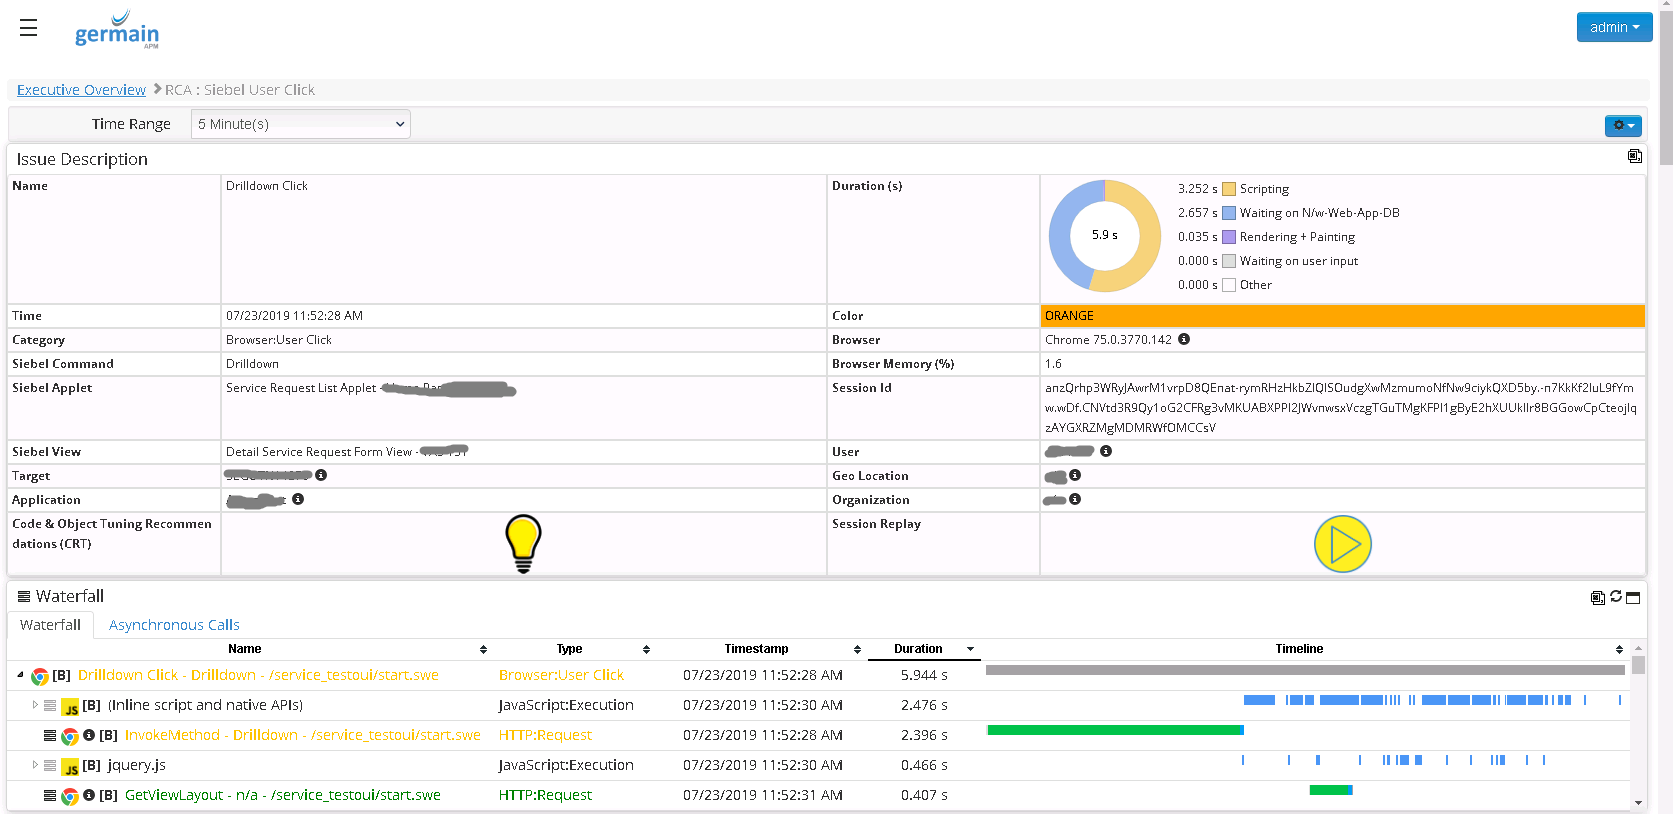Open the Time Range dropdown
This screenshot has width=1673, height=814.
(300, 124)
